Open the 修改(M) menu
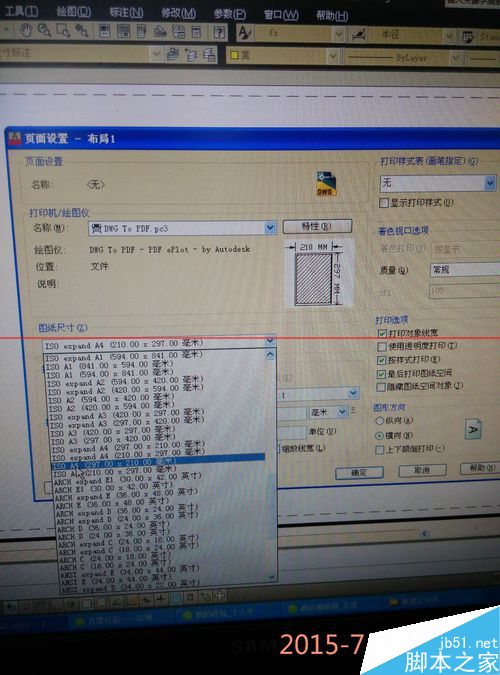 click(x=178, y=13)
